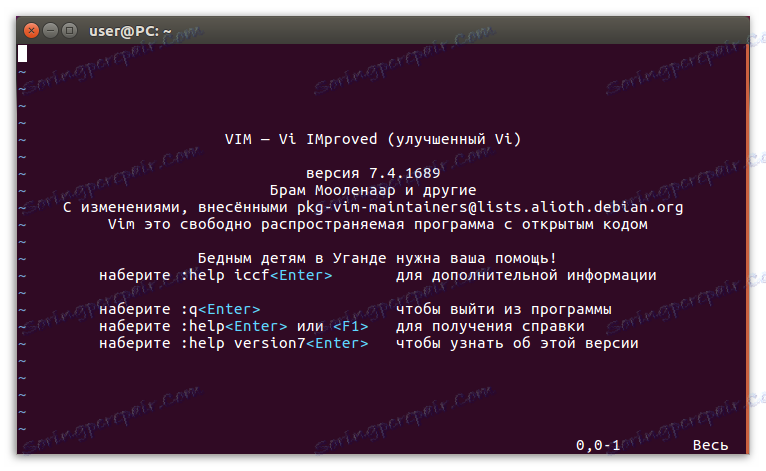Click the '0,0-1' cursor position indicator
The height and width of the screenshot is (471, 766).
pyautogui.click(x=598, y=445)
